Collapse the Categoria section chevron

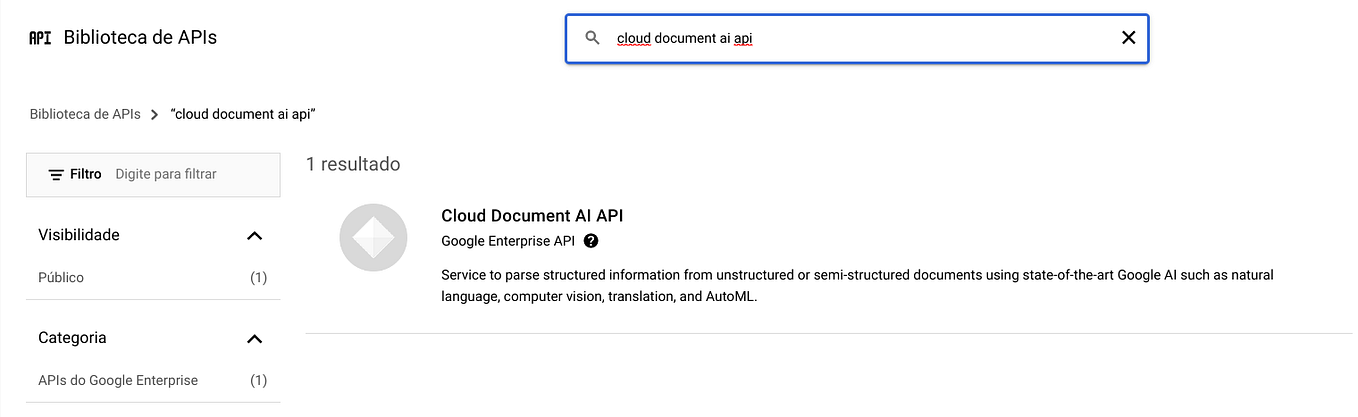(x=254, y=338)
